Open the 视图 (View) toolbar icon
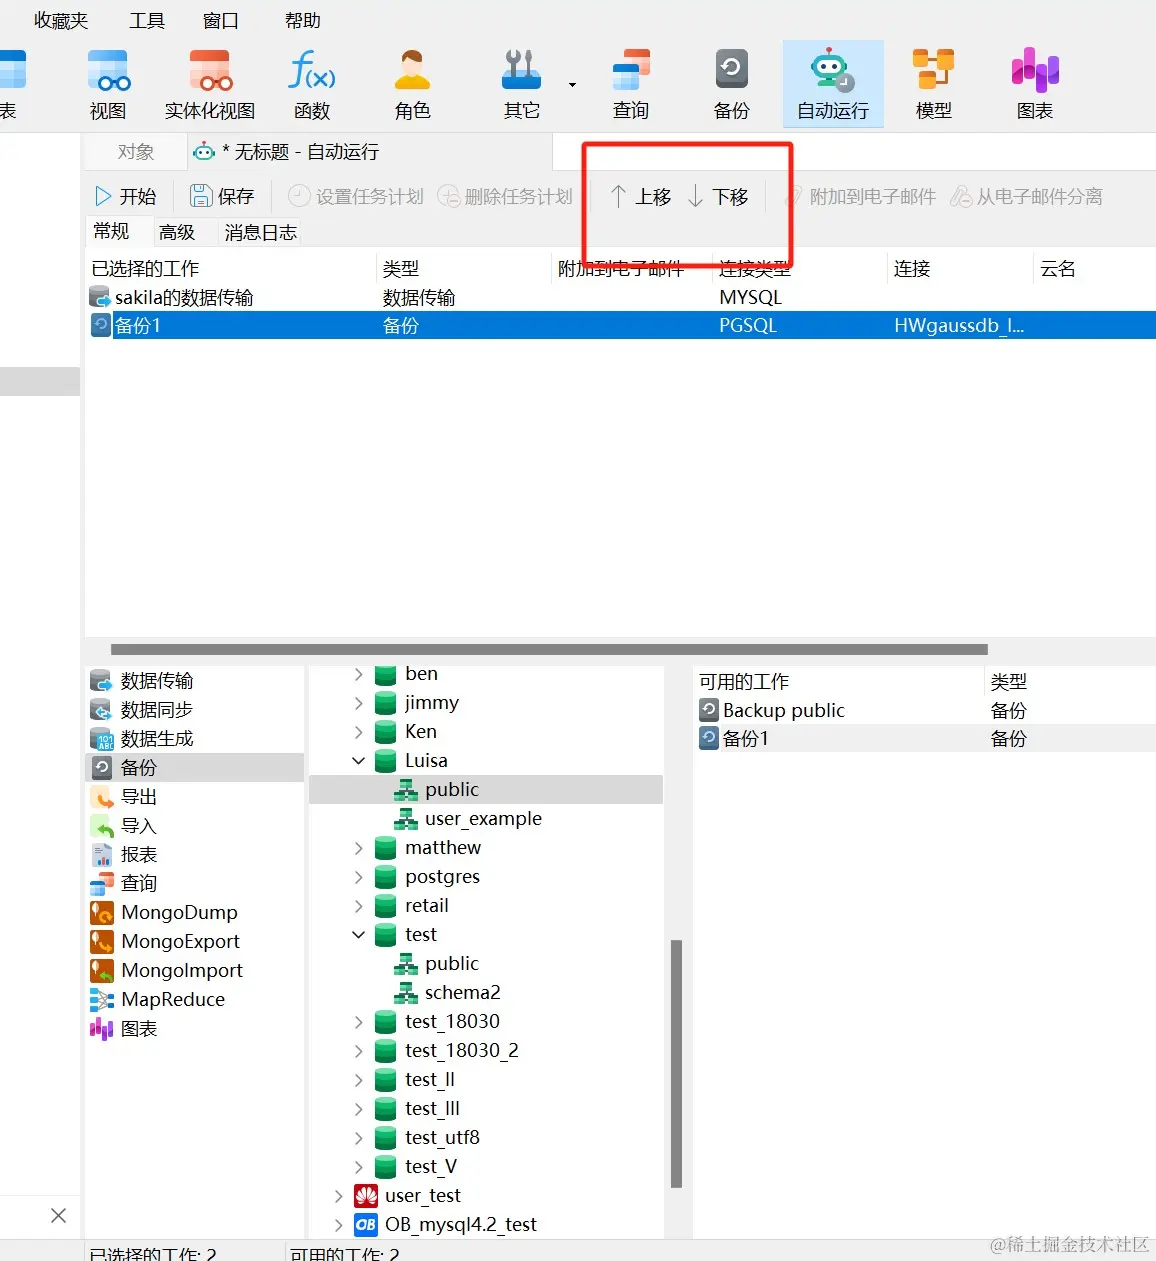Viewport: 1156px width, 1261px height. tap(108, 85)
